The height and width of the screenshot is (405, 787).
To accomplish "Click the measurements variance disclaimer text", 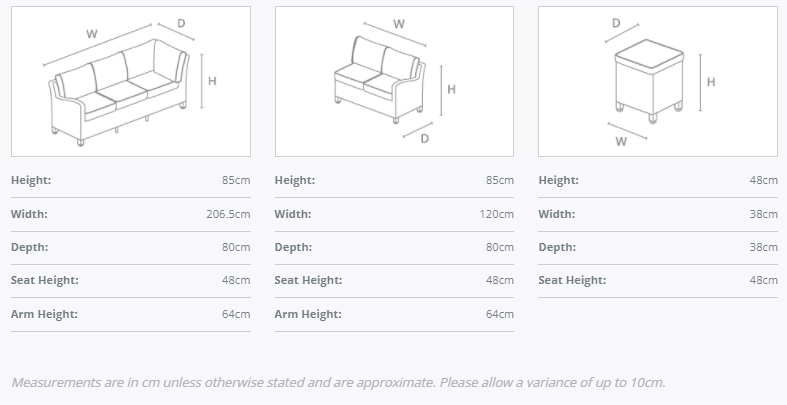I will [x=338, y=382].
